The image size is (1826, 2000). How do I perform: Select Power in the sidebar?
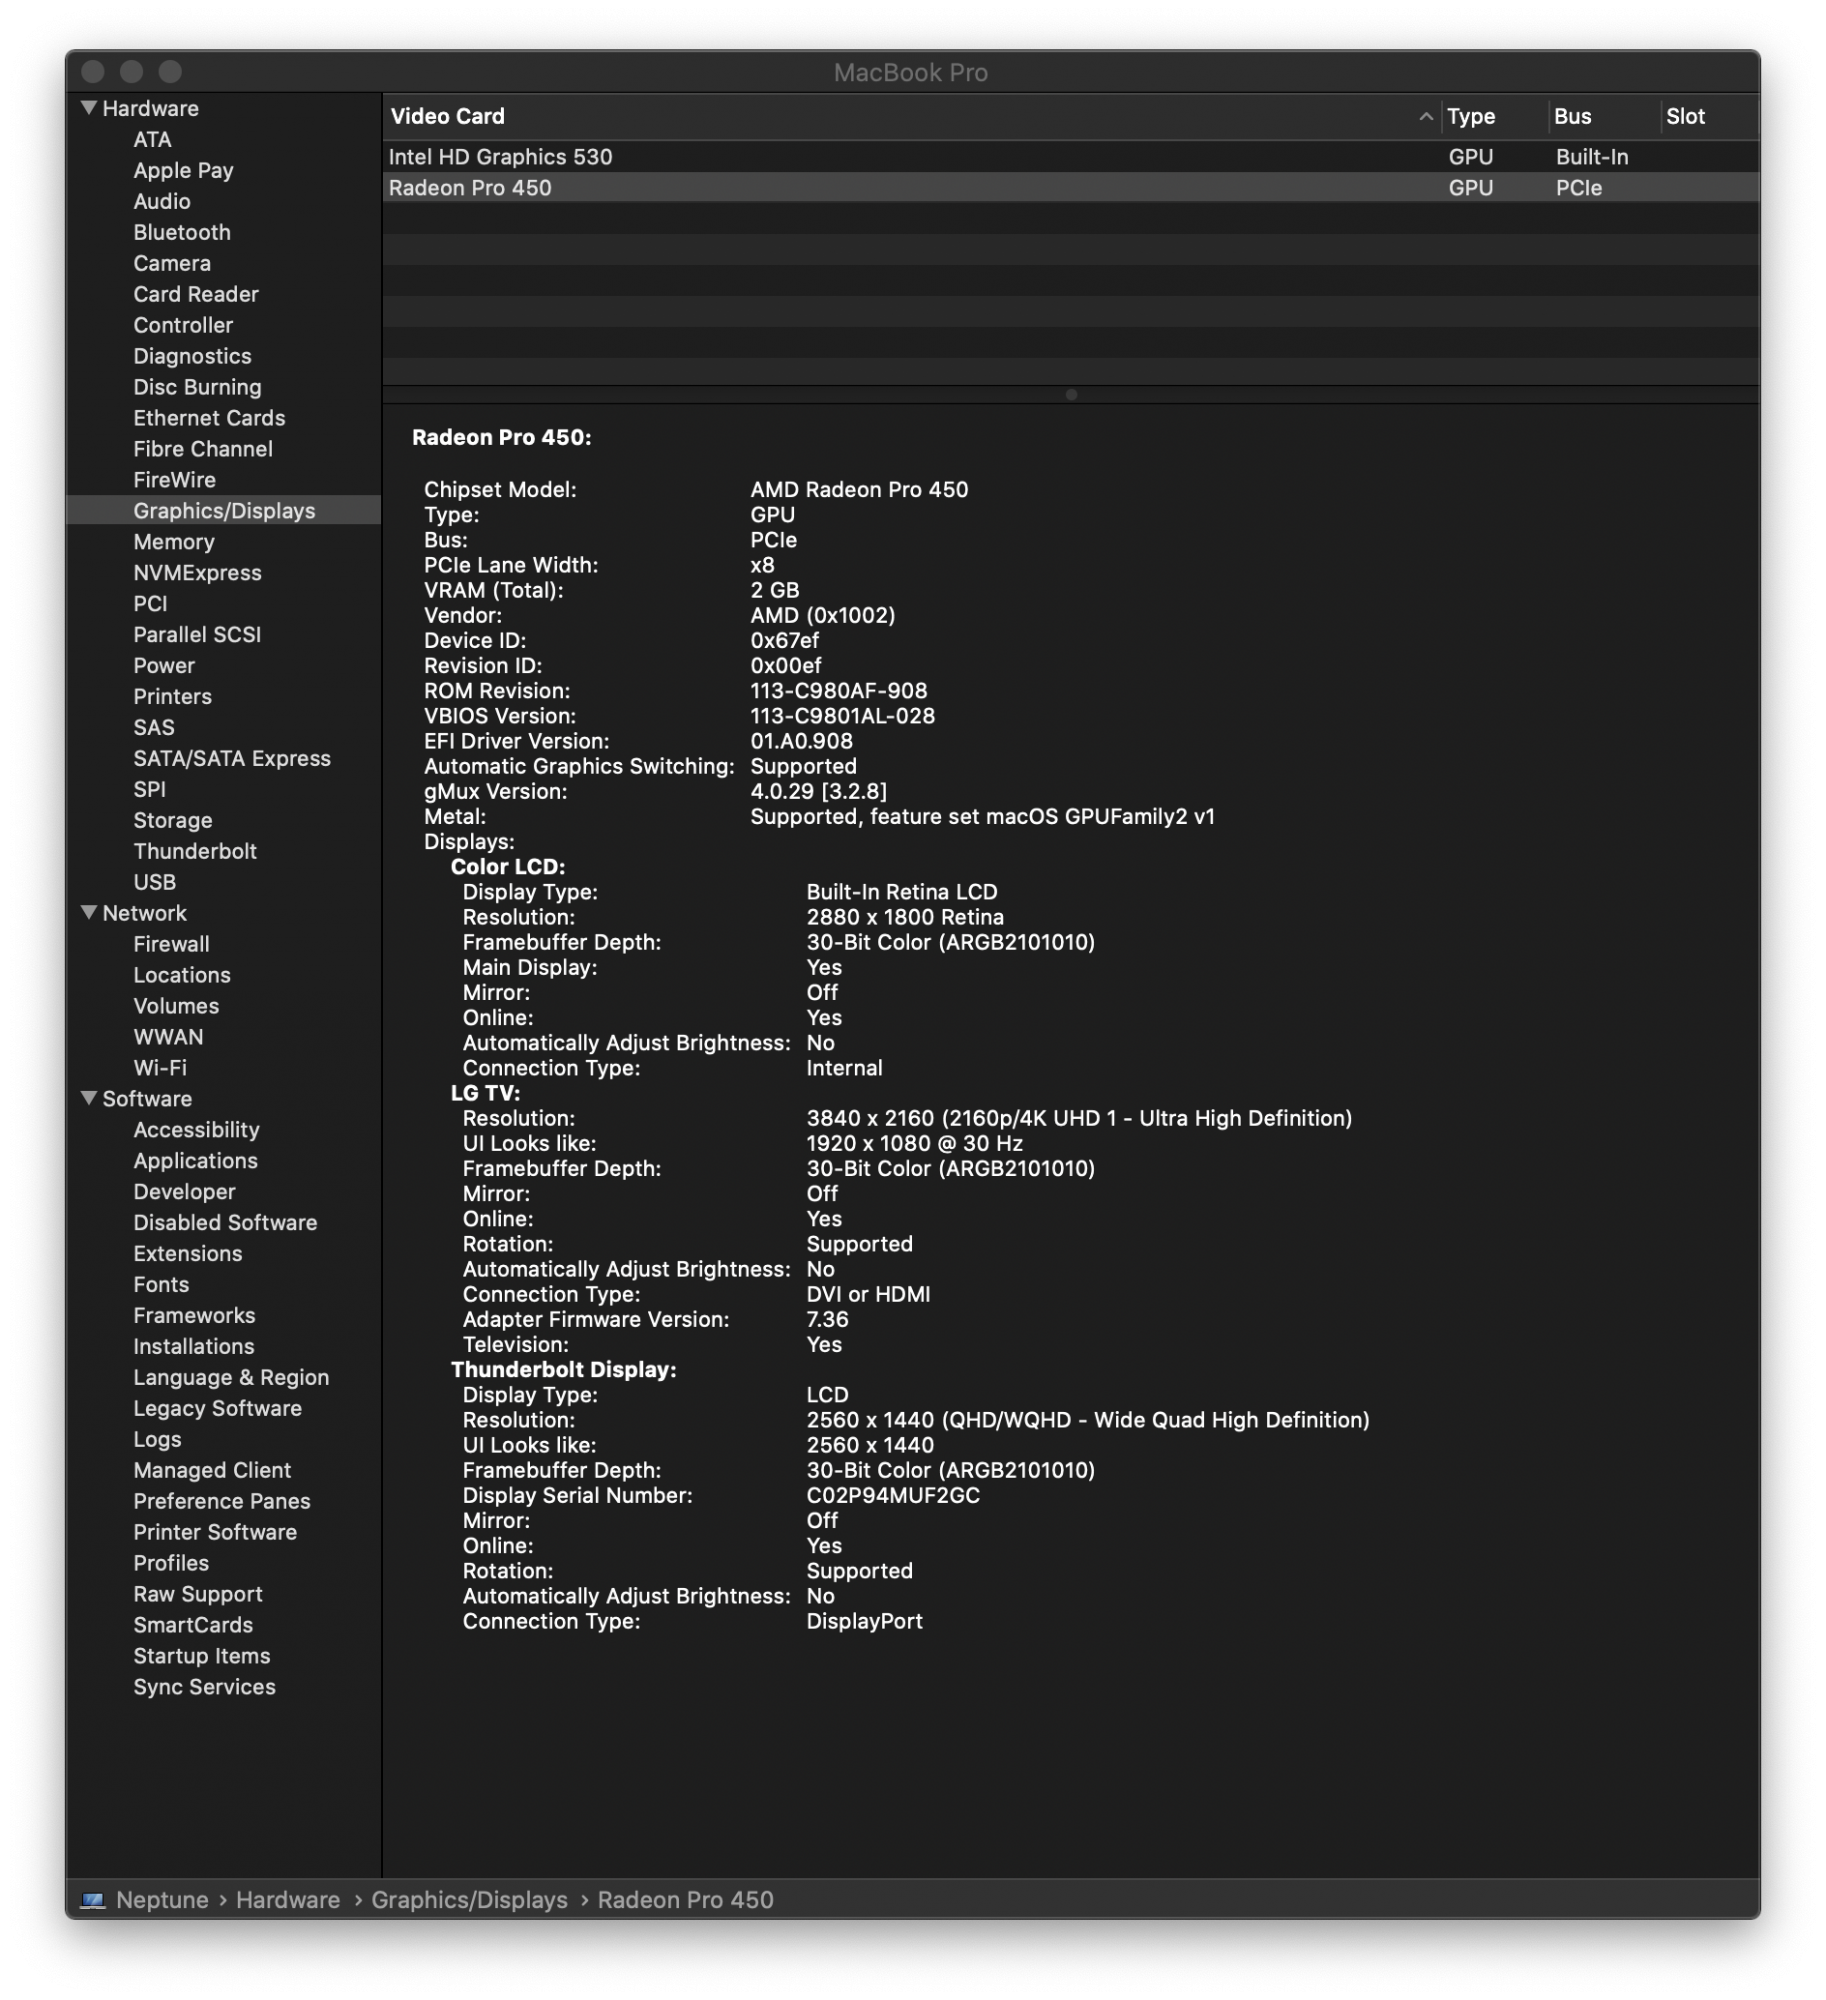click(164, 666)
